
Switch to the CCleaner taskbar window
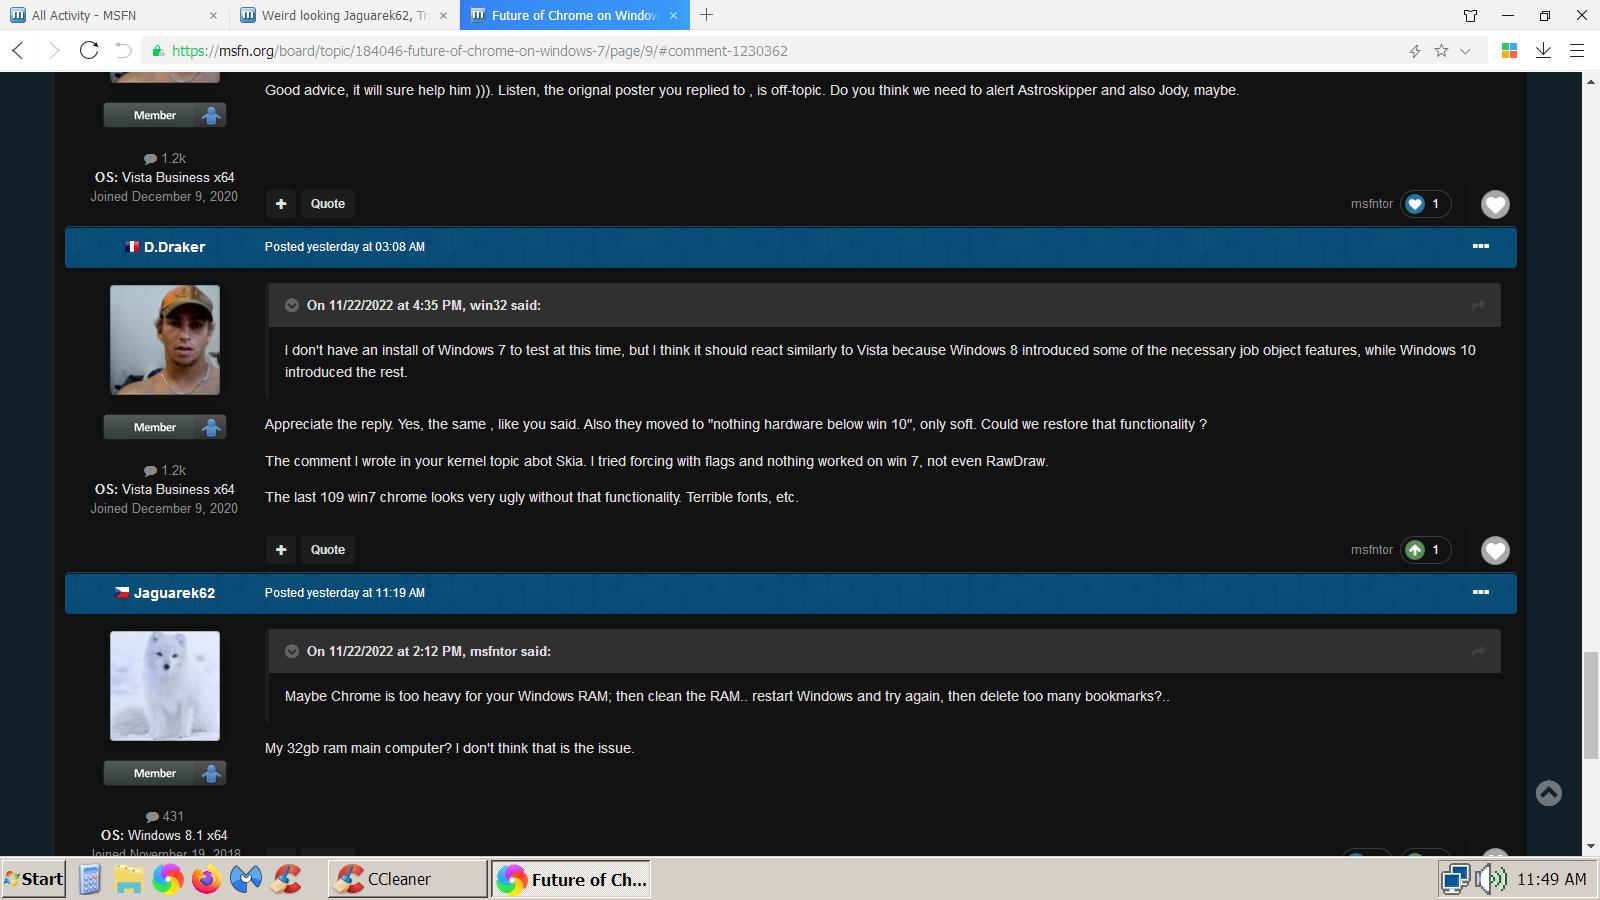408,879
